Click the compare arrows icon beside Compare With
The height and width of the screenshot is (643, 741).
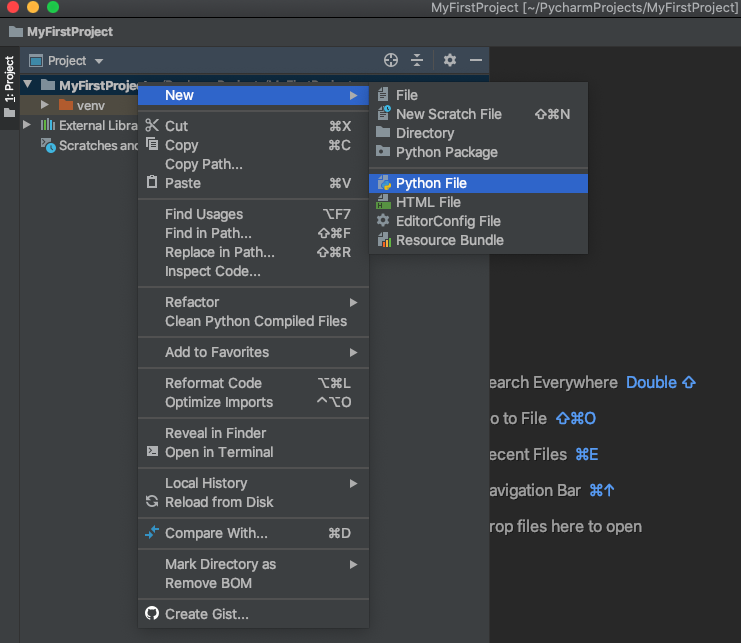[x=152, y=532]
